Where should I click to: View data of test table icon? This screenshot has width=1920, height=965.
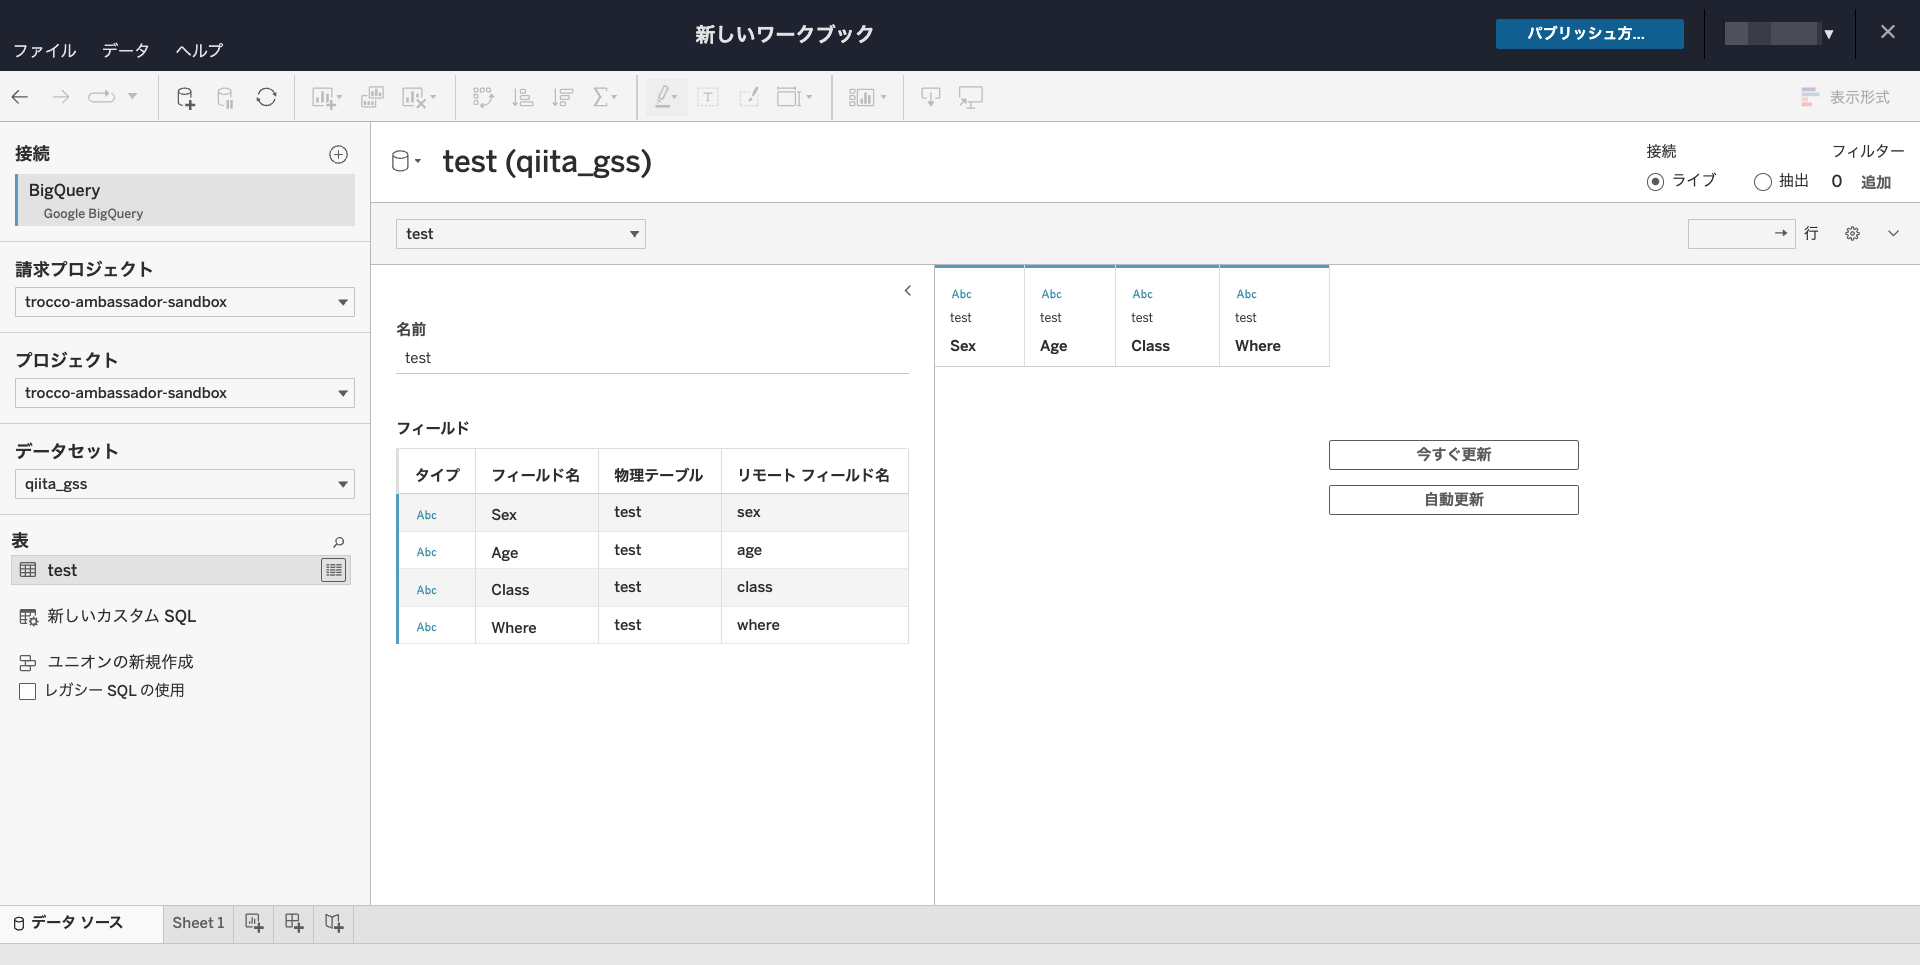tap(334, 570)
